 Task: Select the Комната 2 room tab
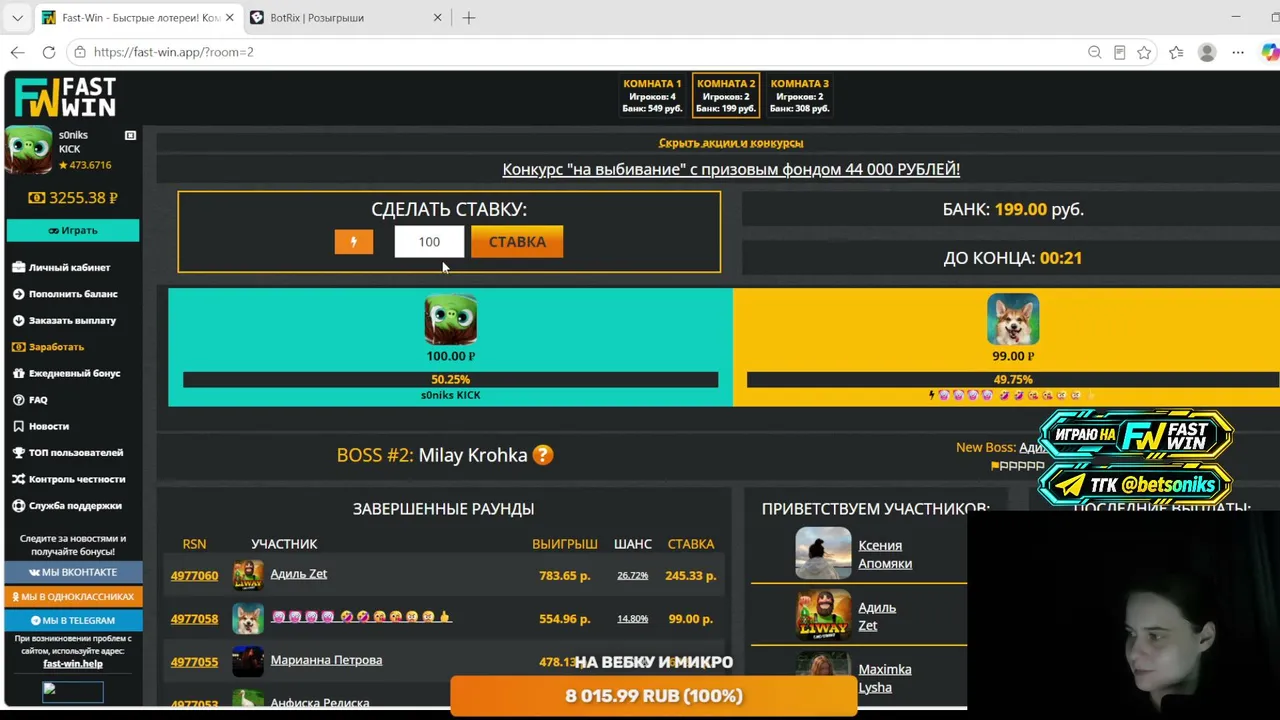726,96
